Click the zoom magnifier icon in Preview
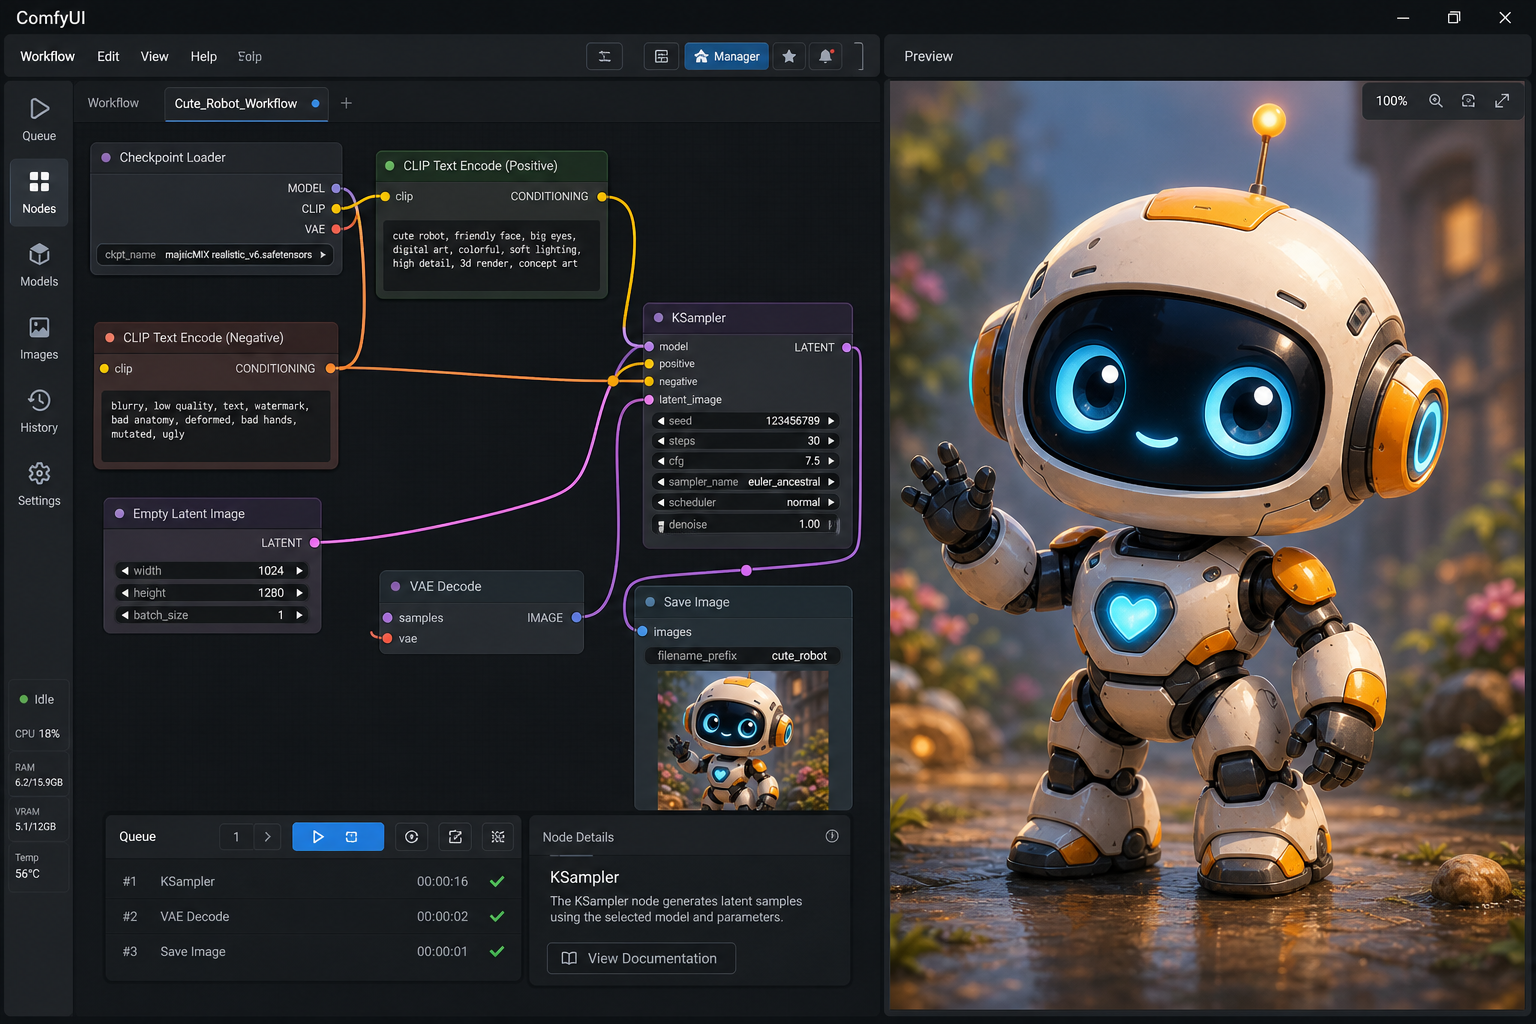This screenshot has width=1536, height=1024. 1435,101
